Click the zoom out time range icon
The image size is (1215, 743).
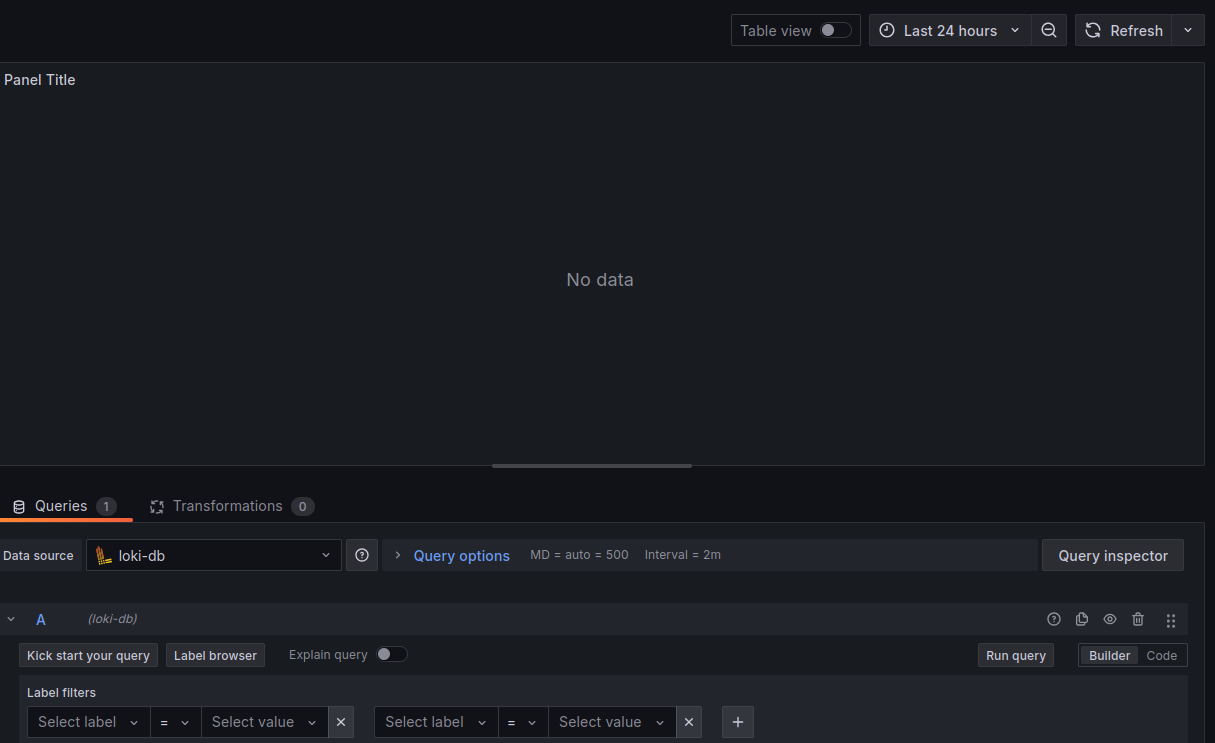(x=1048, y=30)
